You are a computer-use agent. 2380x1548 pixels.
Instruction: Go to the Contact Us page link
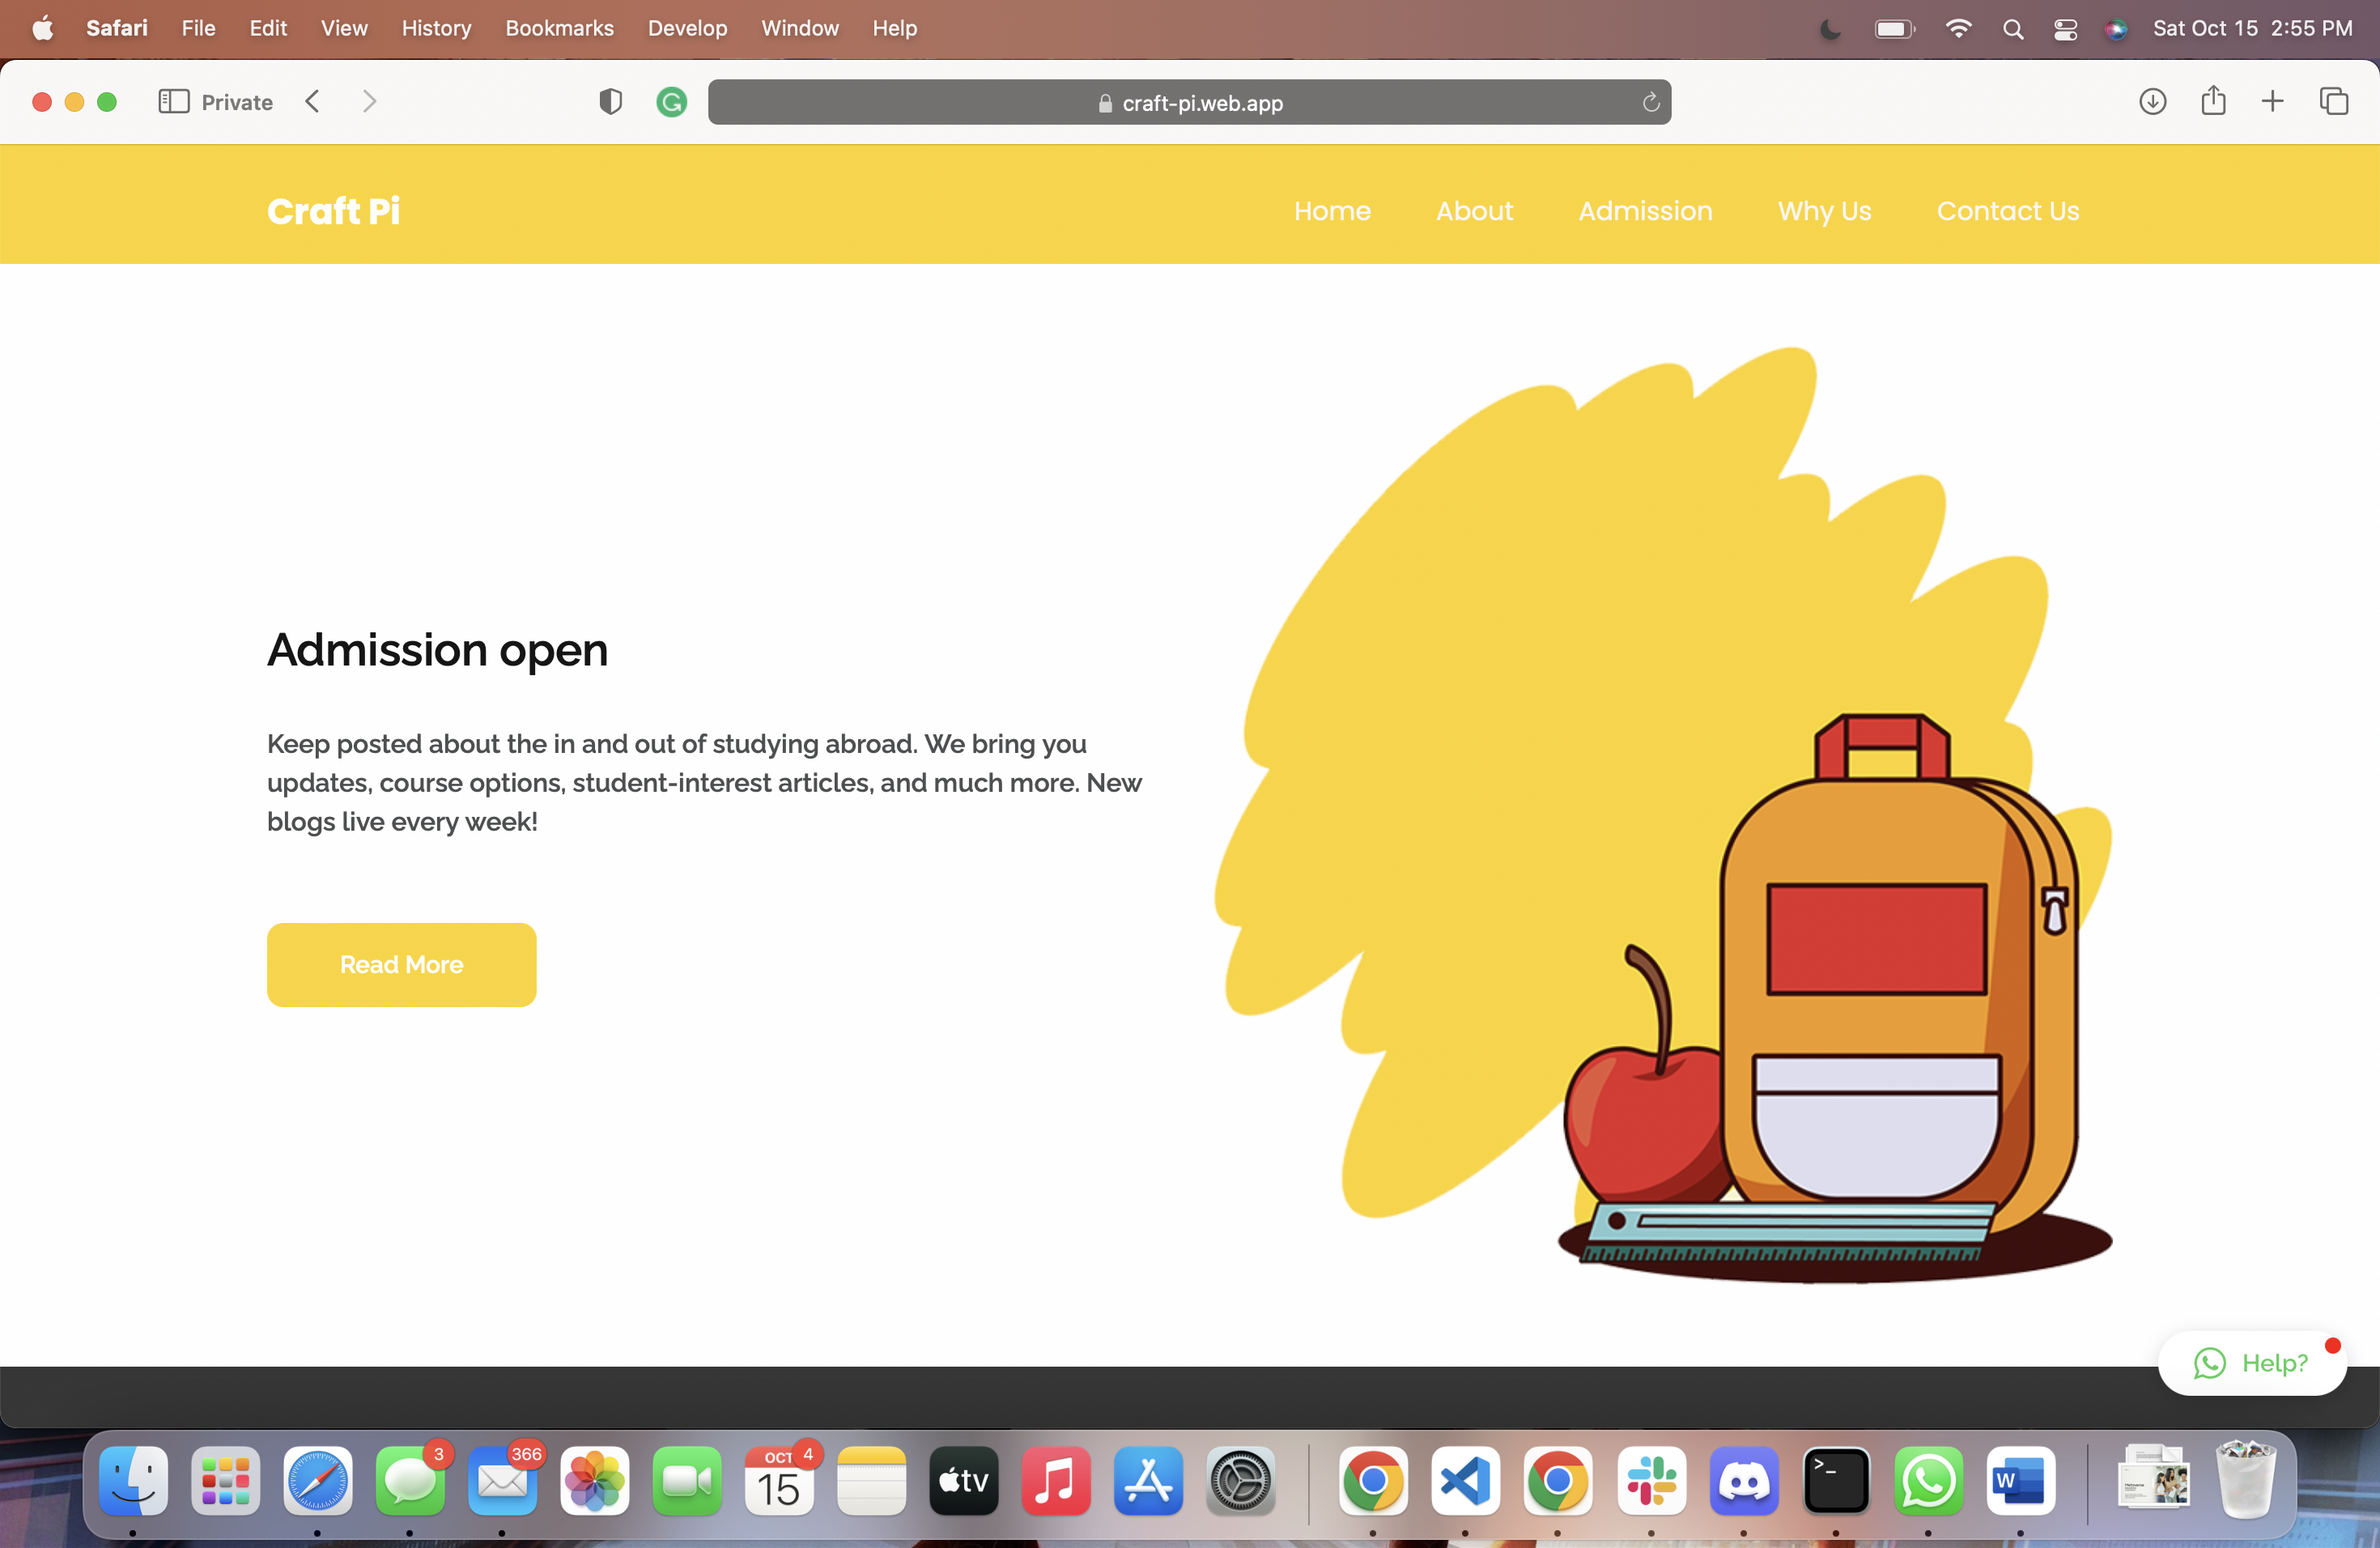pyautogui.click(x=2007, y=211)
